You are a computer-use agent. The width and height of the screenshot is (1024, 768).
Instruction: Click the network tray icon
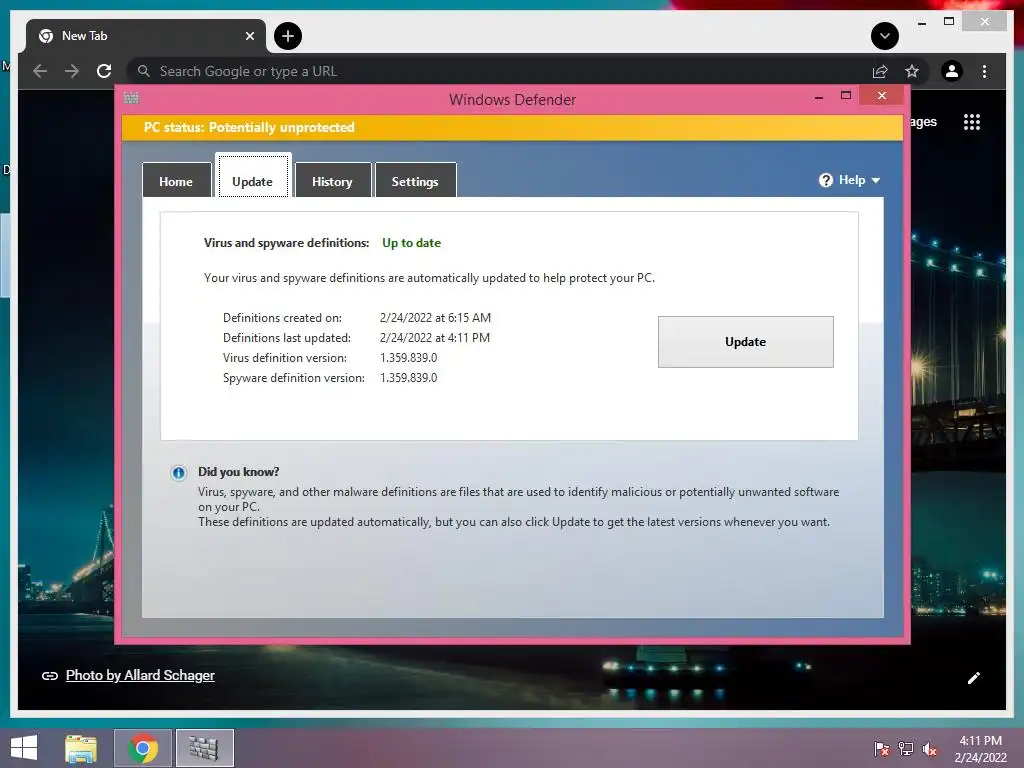coord(906,749)
